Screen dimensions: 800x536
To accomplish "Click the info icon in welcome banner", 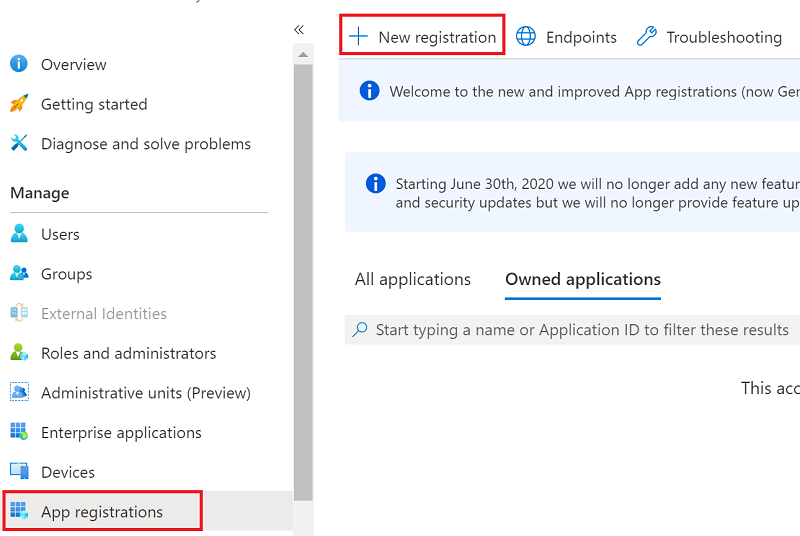I will click(x=369, y=91).
